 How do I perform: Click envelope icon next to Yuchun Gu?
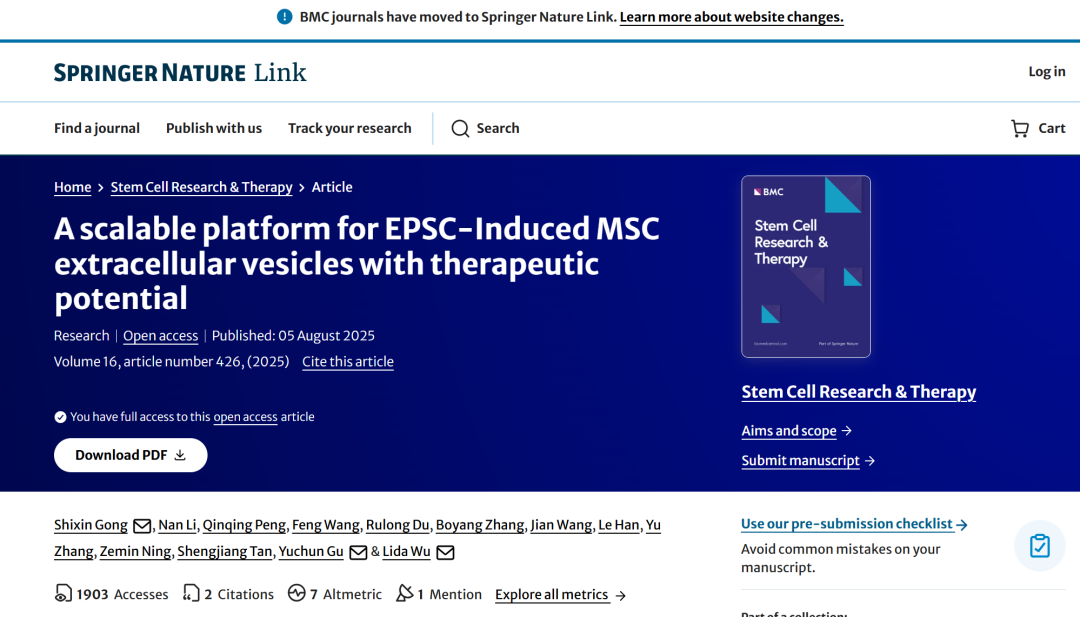coord(358,552)
